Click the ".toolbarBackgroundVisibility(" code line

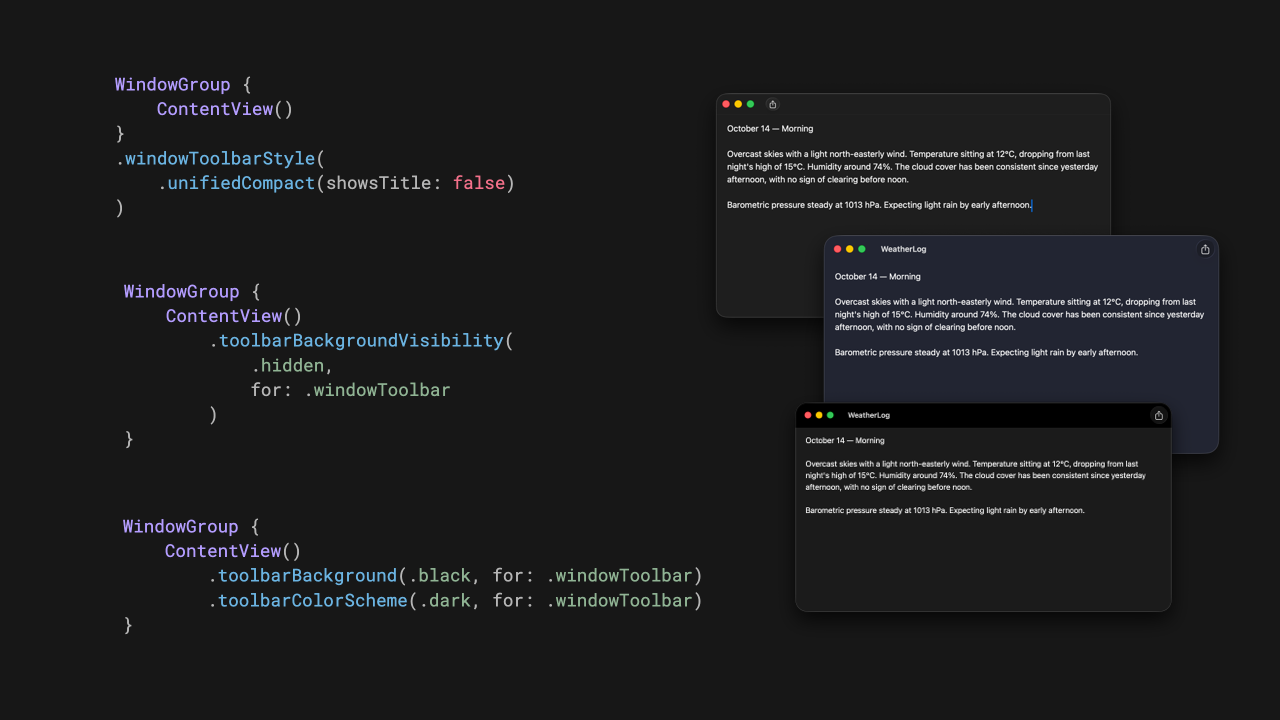tap(360, 341)
